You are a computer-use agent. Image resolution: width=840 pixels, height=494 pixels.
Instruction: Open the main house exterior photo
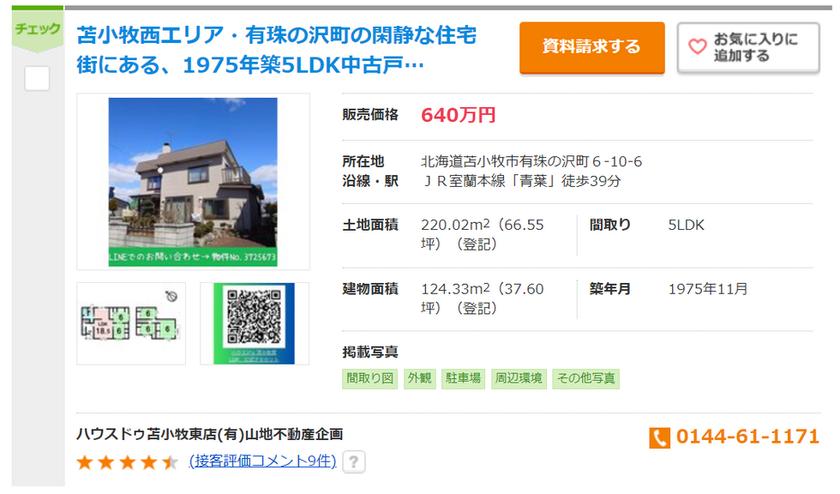click(x=193, y=182)
